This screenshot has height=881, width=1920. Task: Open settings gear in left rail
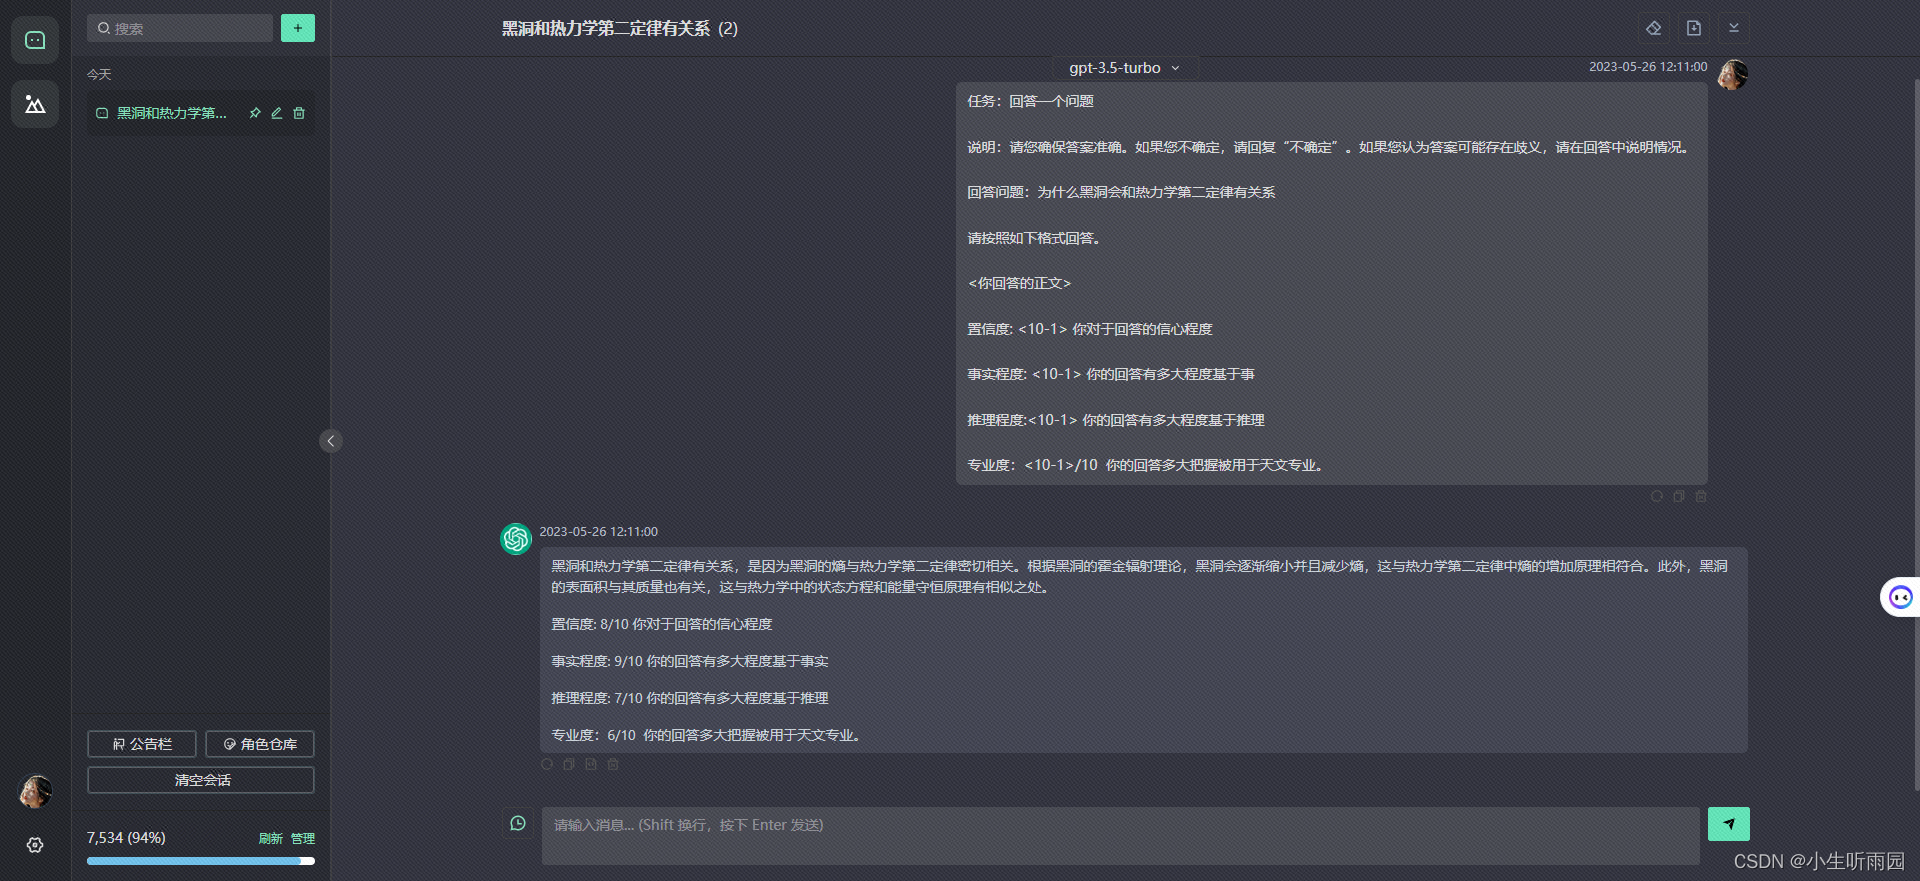coord(35,845)
